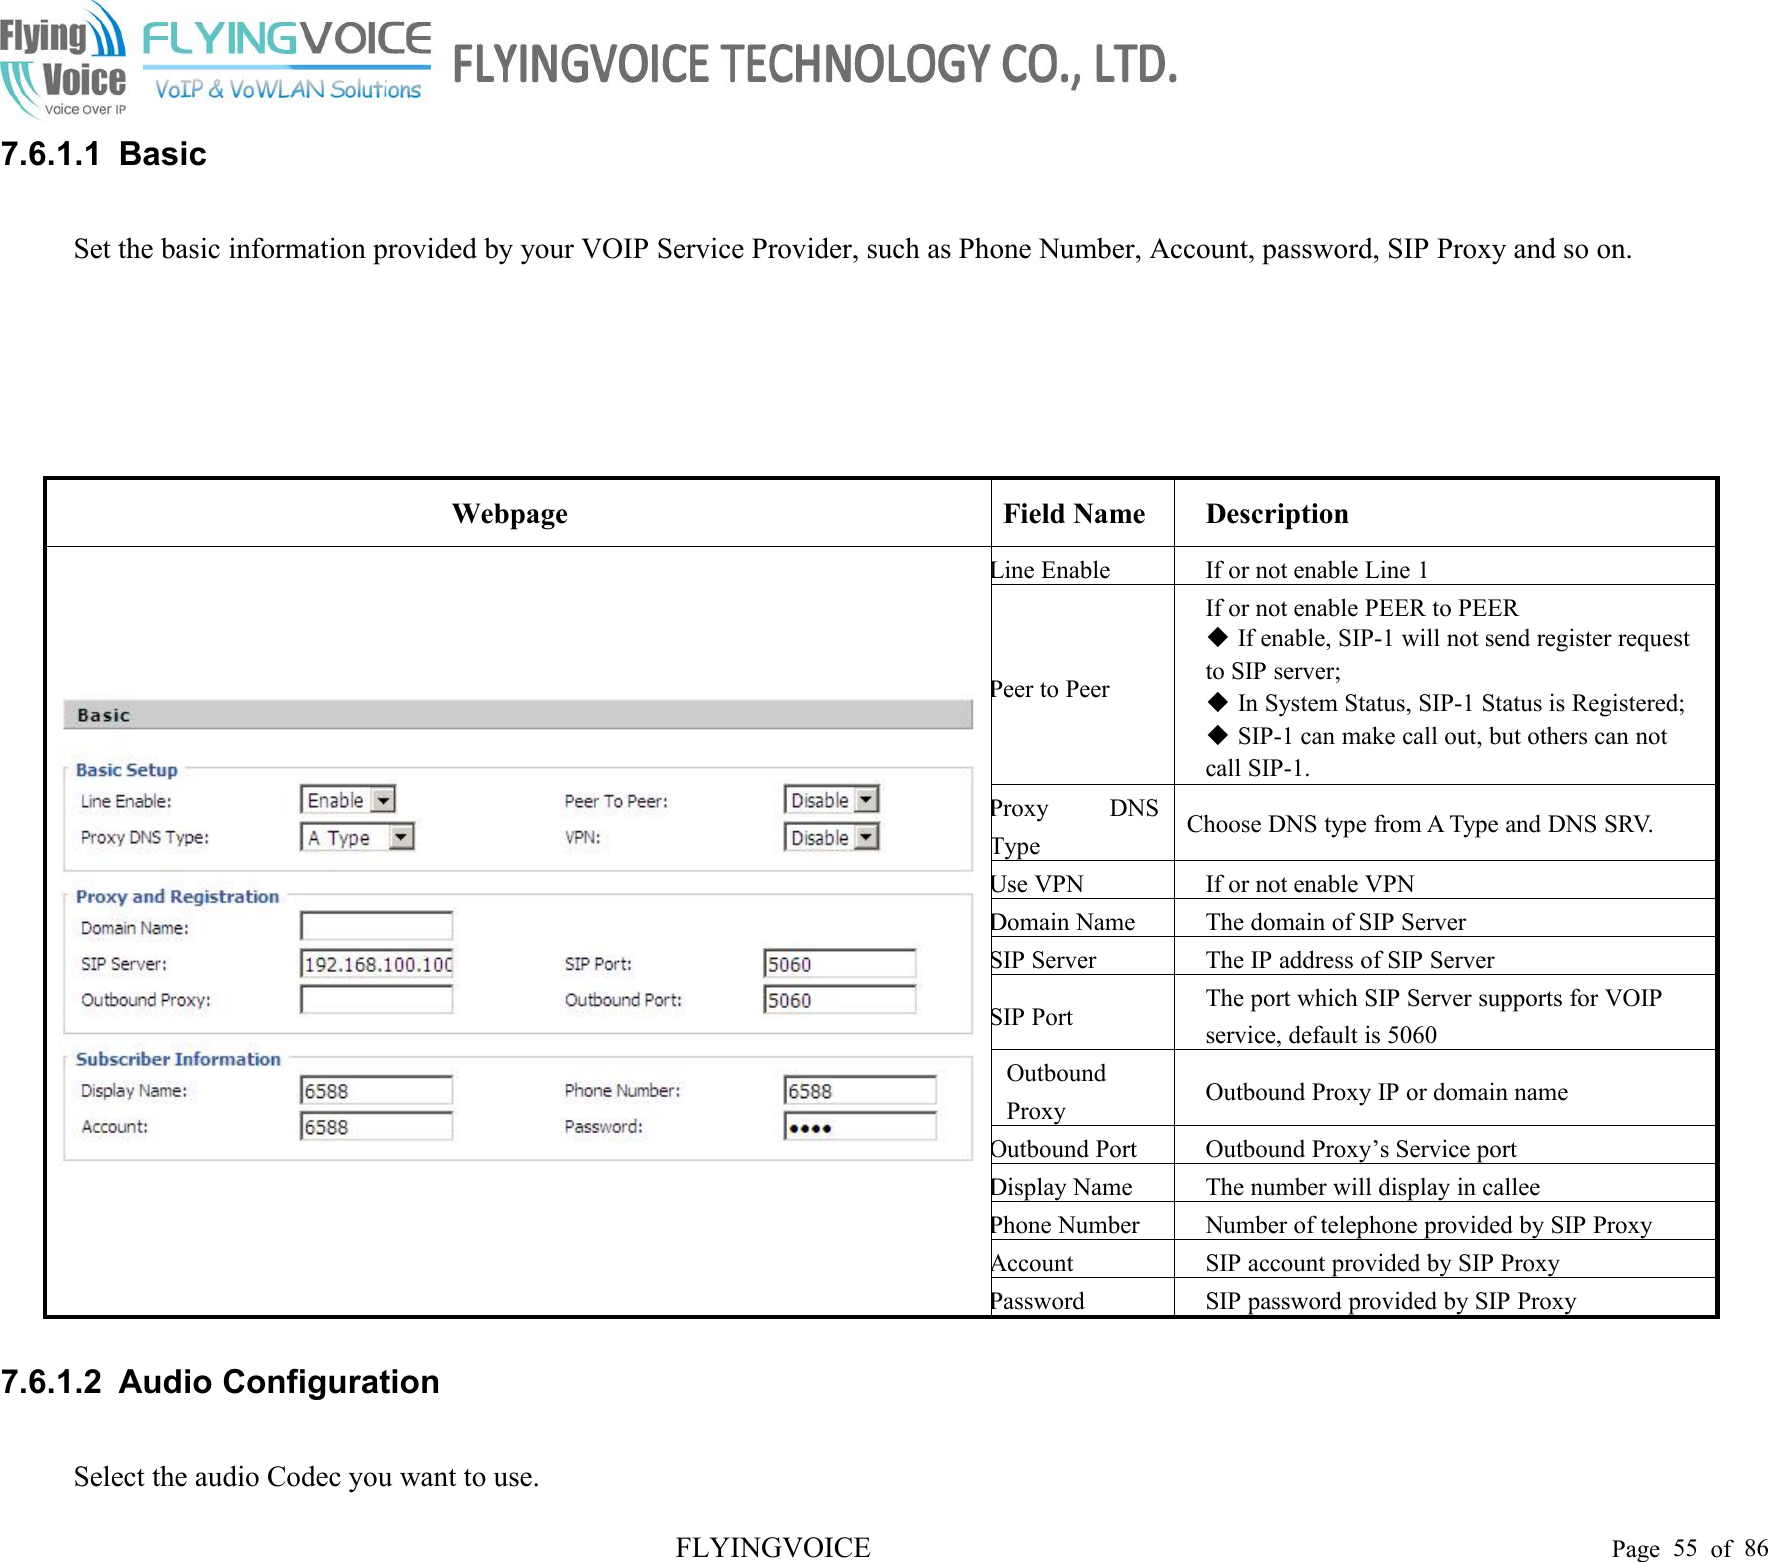The image size is (1768, 1562).
Task: Click 'Outbound Proxy IP or domain name' description
Action: coord(1387,1092)
